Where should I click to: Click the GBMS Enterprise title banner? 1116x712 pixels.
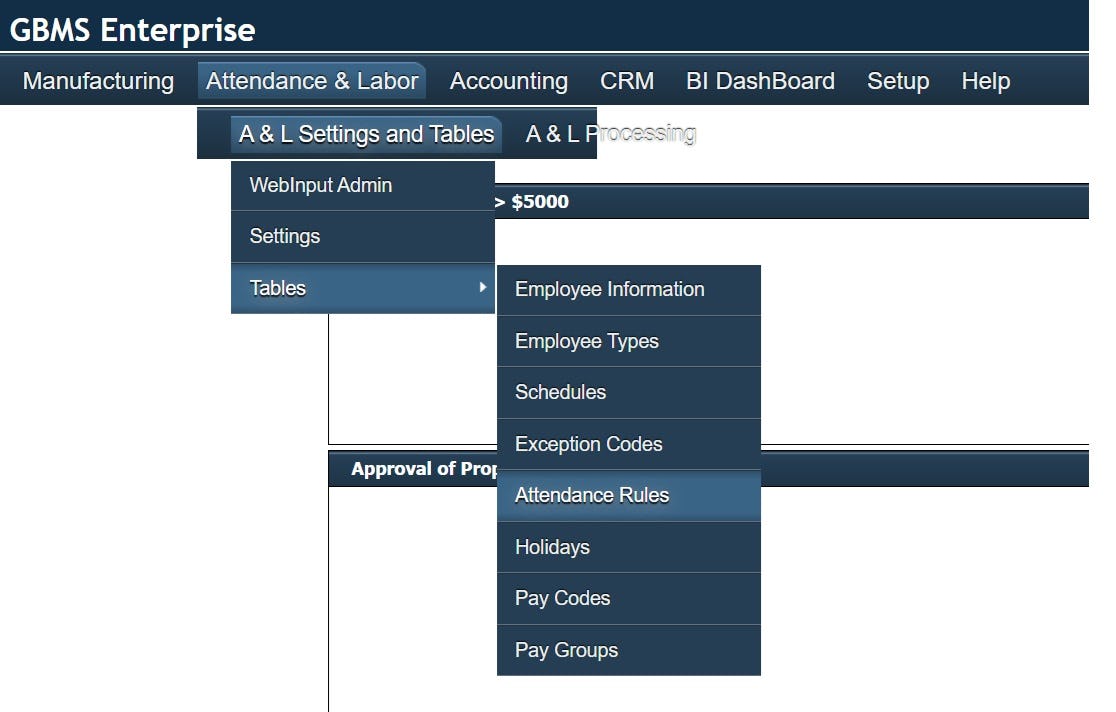[134, 29]
